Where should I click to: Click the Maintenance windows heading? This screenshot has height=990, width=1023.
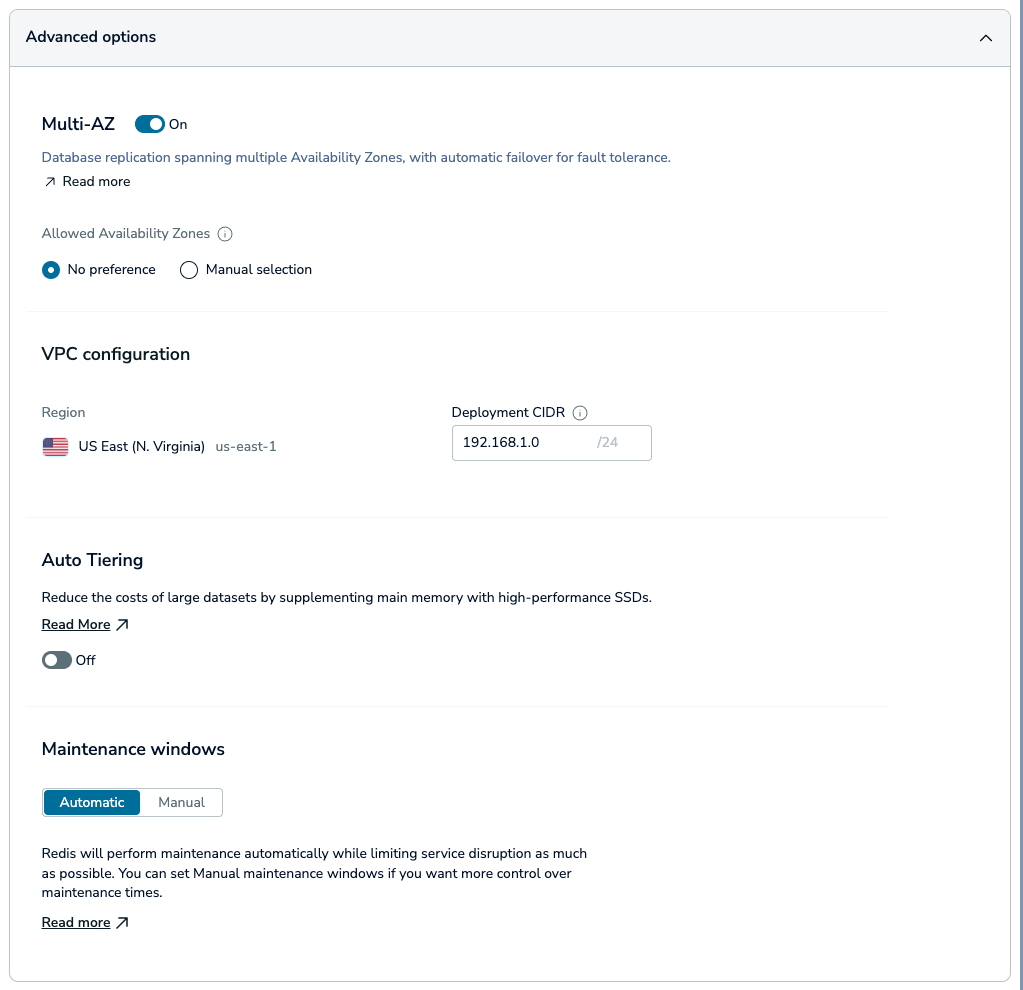point(133,749)
